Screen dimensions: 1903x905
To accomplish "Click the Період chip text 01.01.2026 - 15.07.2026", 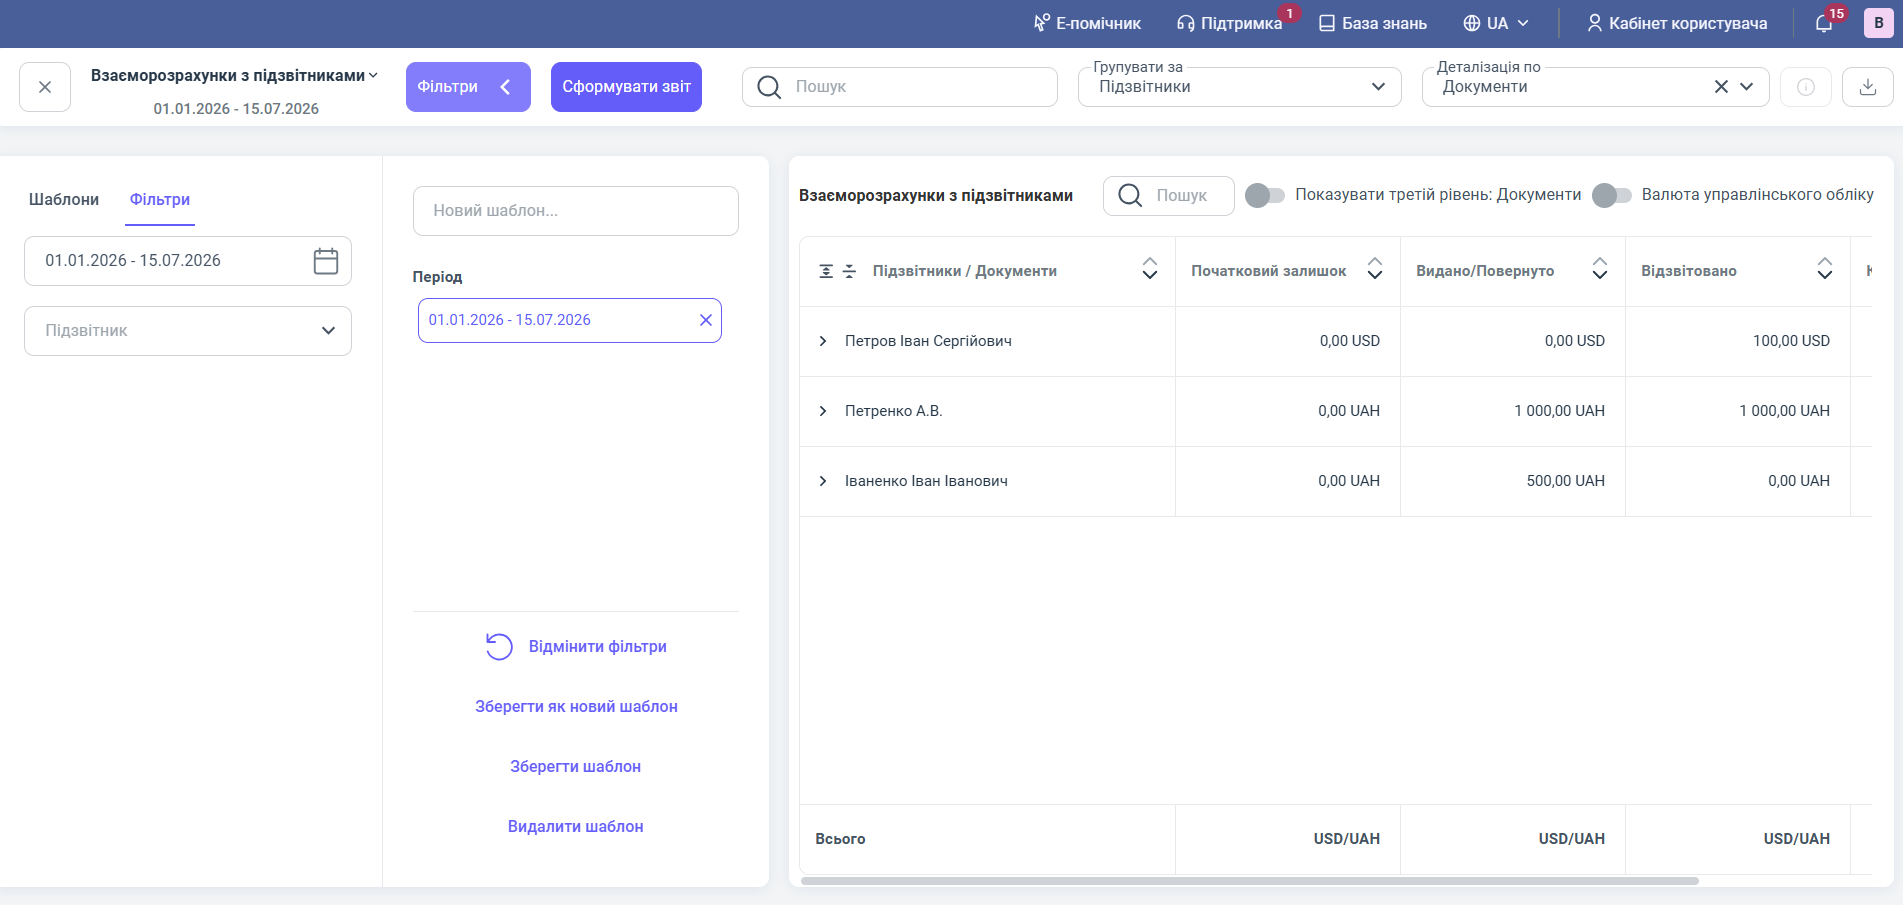I will click(x=510, y=320).
